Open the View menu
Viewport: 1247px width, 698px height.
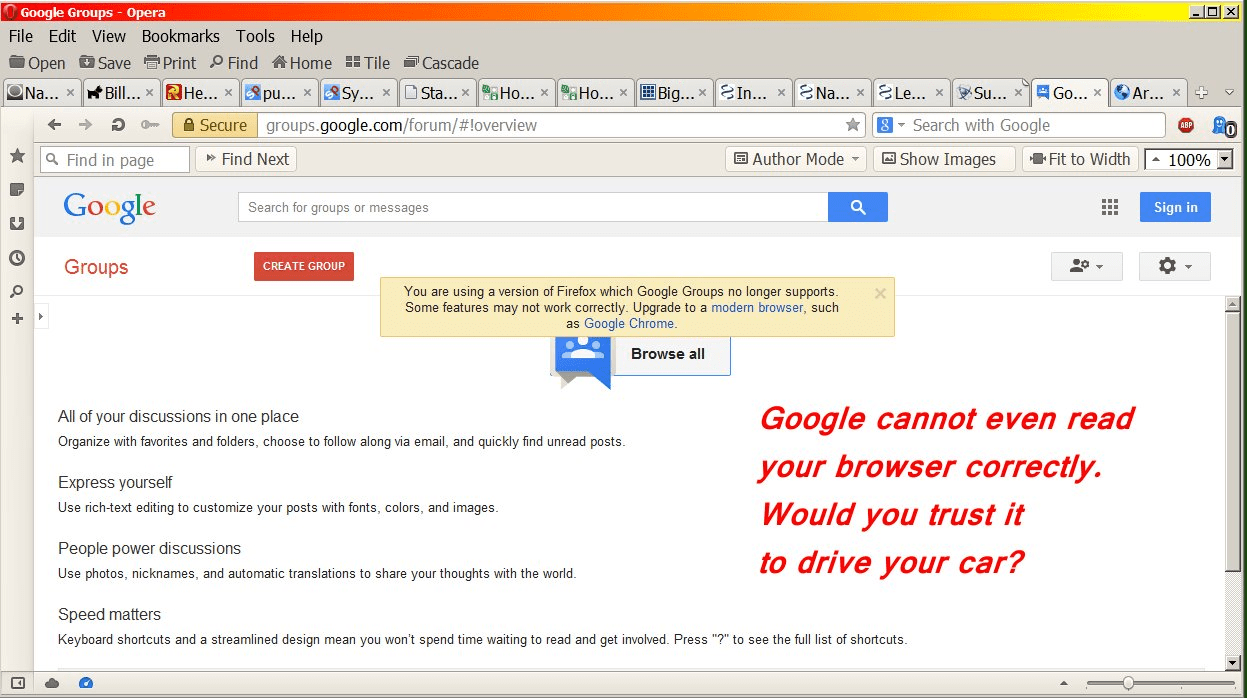[109, 36]
